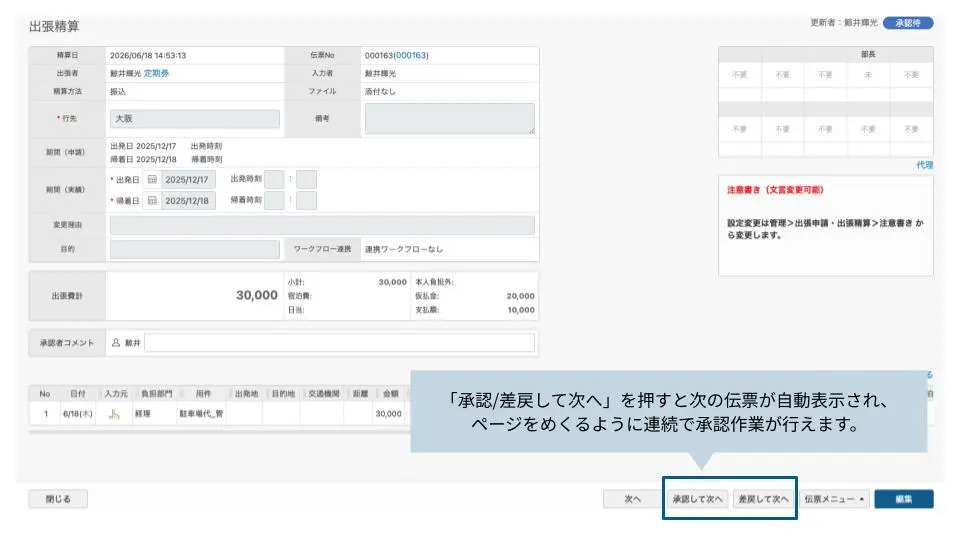Click the 駐車場代_管 cell
The image size is (960, 540).
201,414
